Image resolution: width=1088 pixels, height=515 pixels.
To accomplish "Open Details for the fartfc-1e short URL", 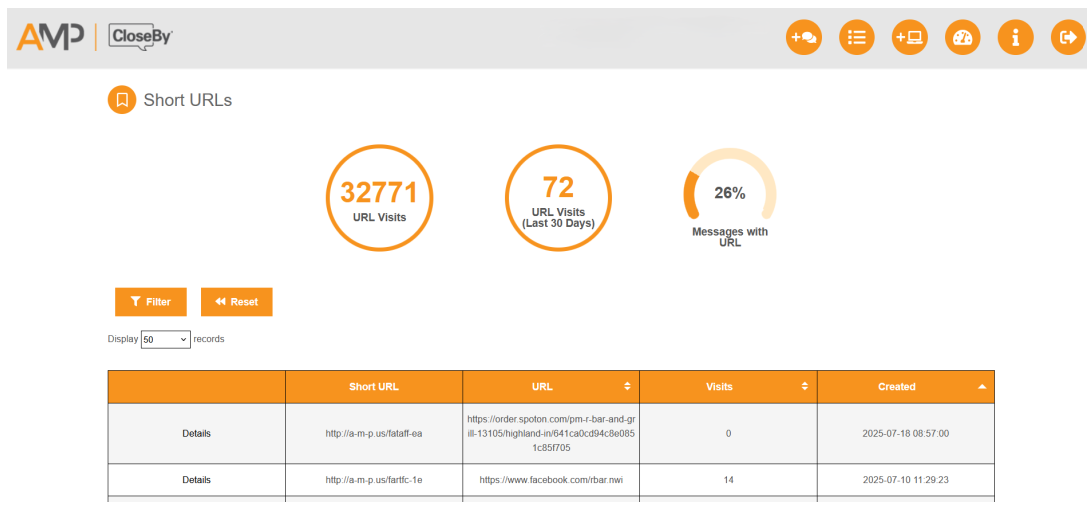I will pyautogui.click(x=196, y=480).
